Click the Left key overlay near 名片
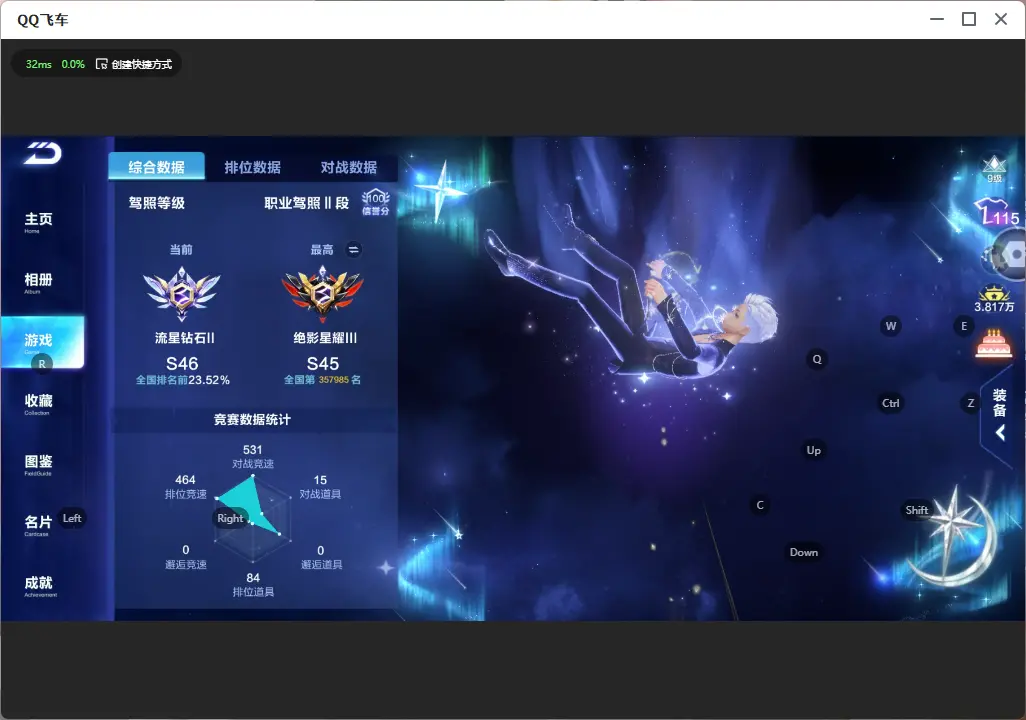Image resolution: width=1026 pixels, height=720 pixels. (72, 518)
